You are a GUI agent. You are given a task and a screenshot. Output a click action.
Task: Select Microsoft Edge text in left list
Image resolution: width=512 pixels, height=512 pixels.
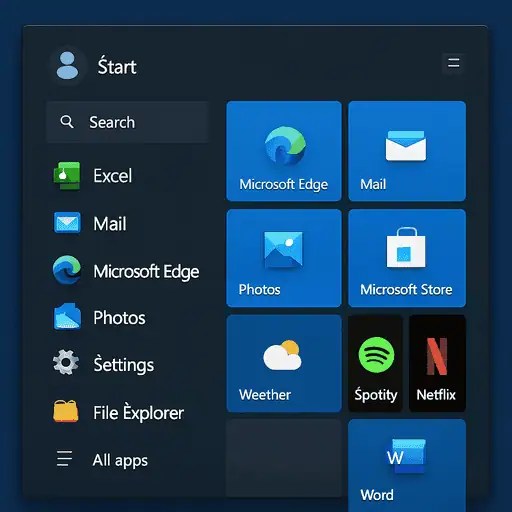(146, 272)
